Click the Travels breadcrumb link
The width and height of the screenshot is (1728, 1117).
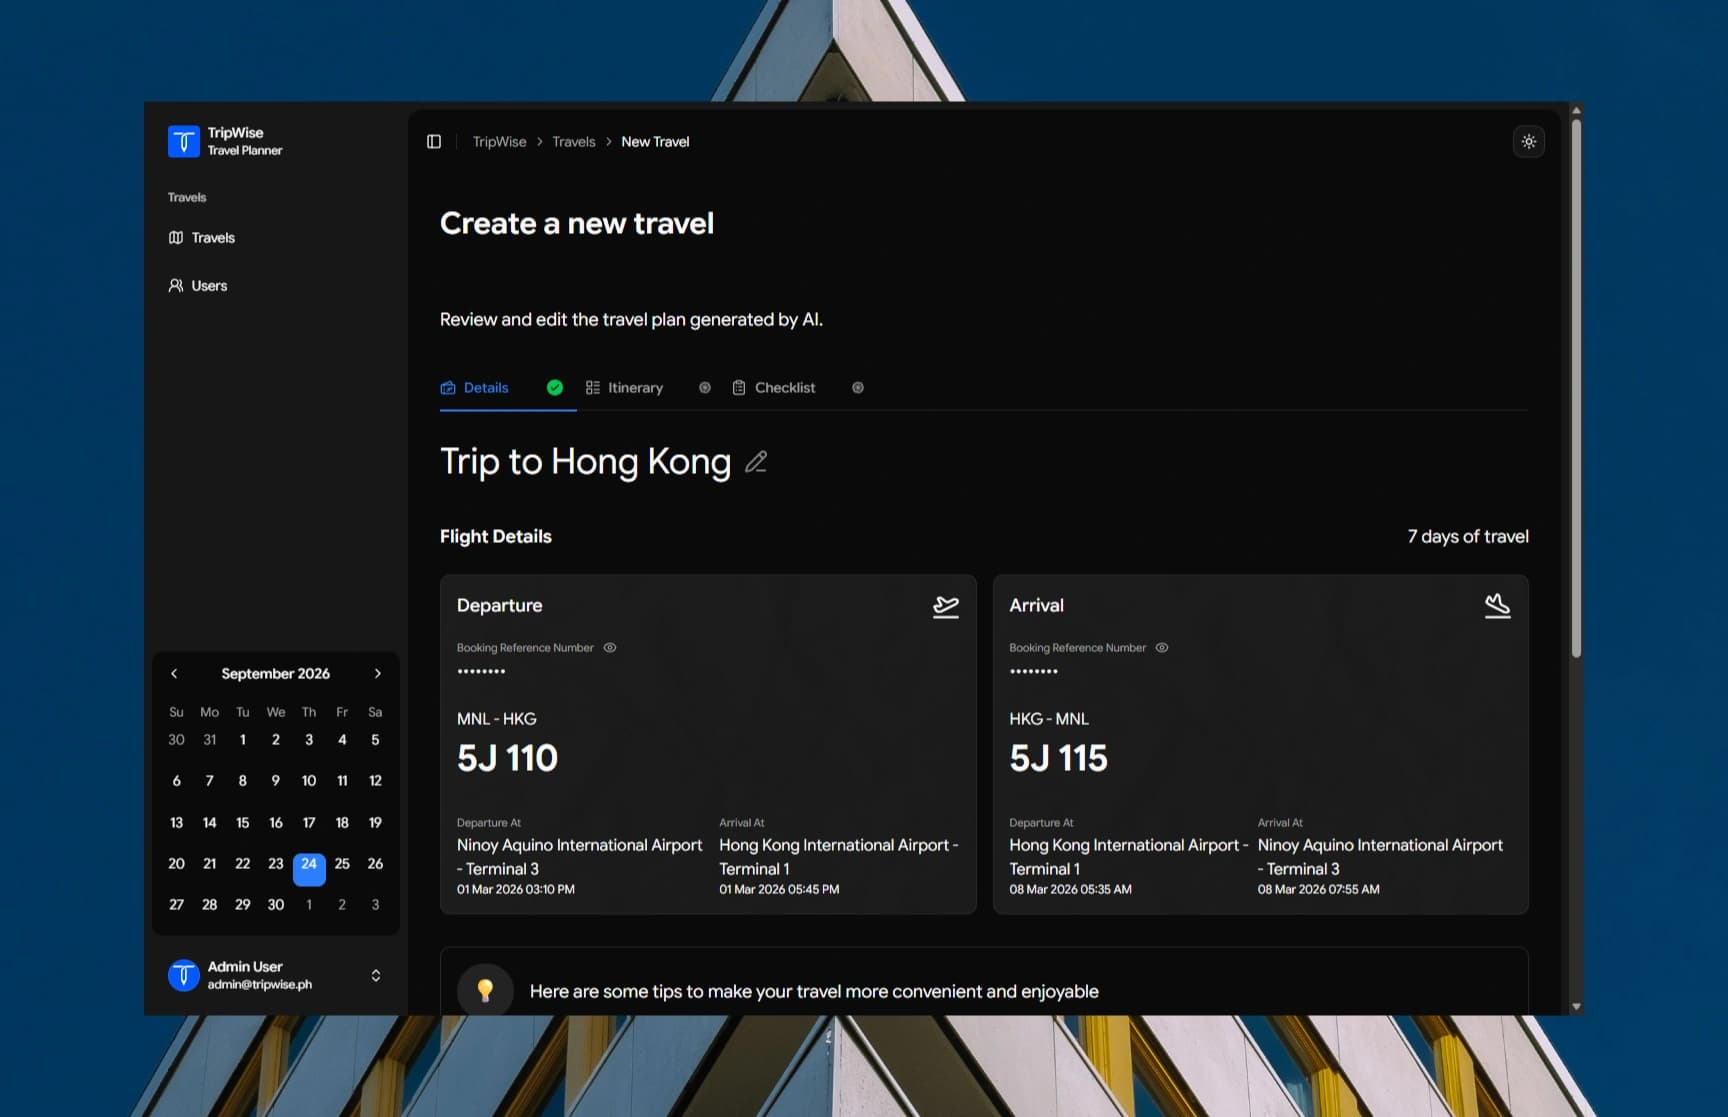[574, 142]
